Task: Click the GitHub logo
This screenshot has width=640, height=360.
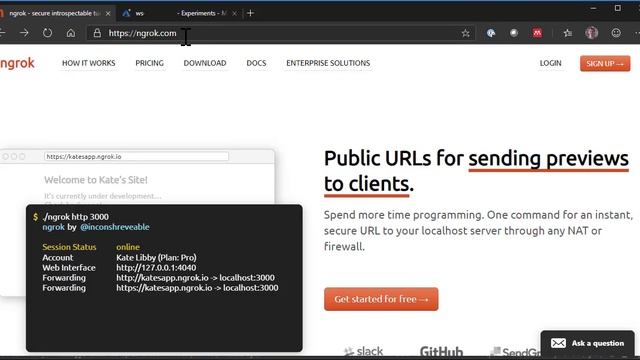Action: coord(441,351)
